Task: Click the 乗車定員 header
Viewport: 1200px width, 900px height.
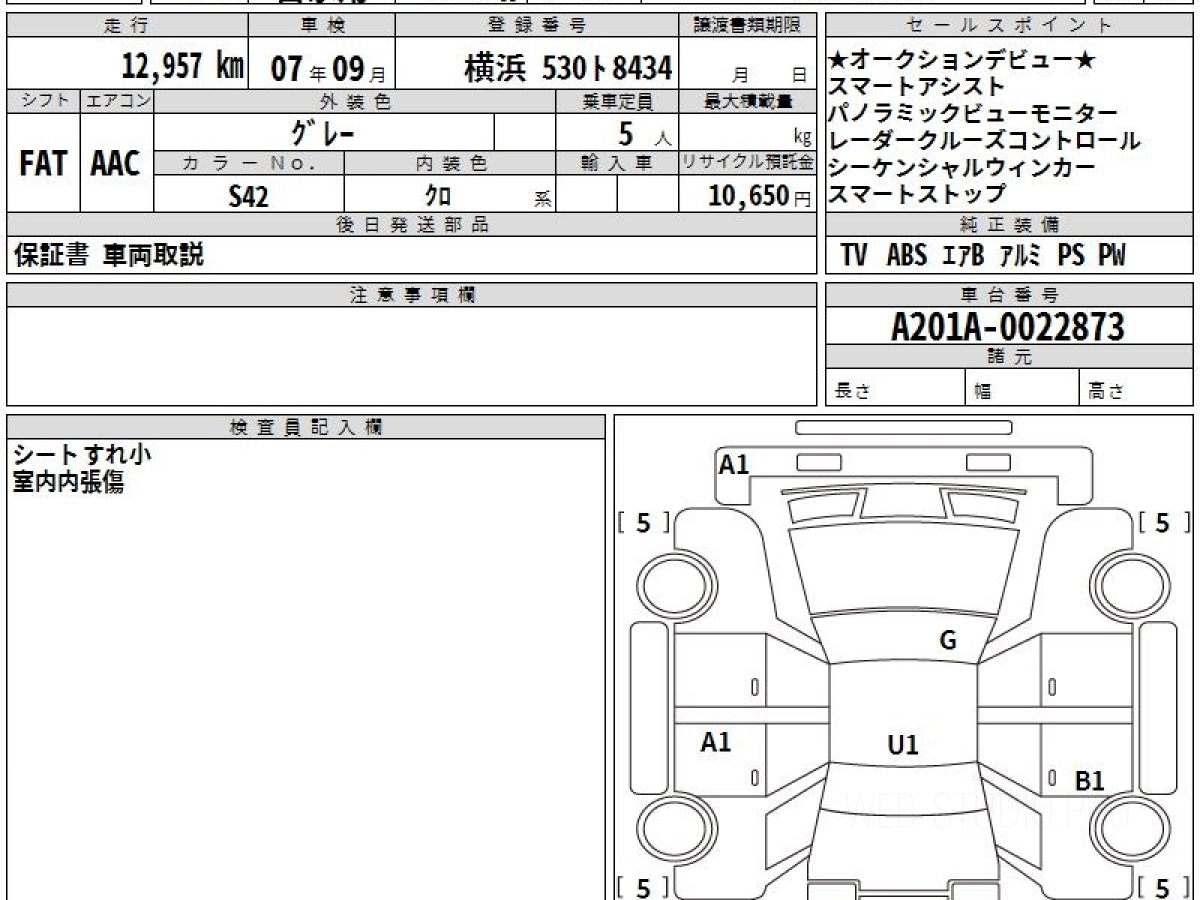Action: (617, 101)
